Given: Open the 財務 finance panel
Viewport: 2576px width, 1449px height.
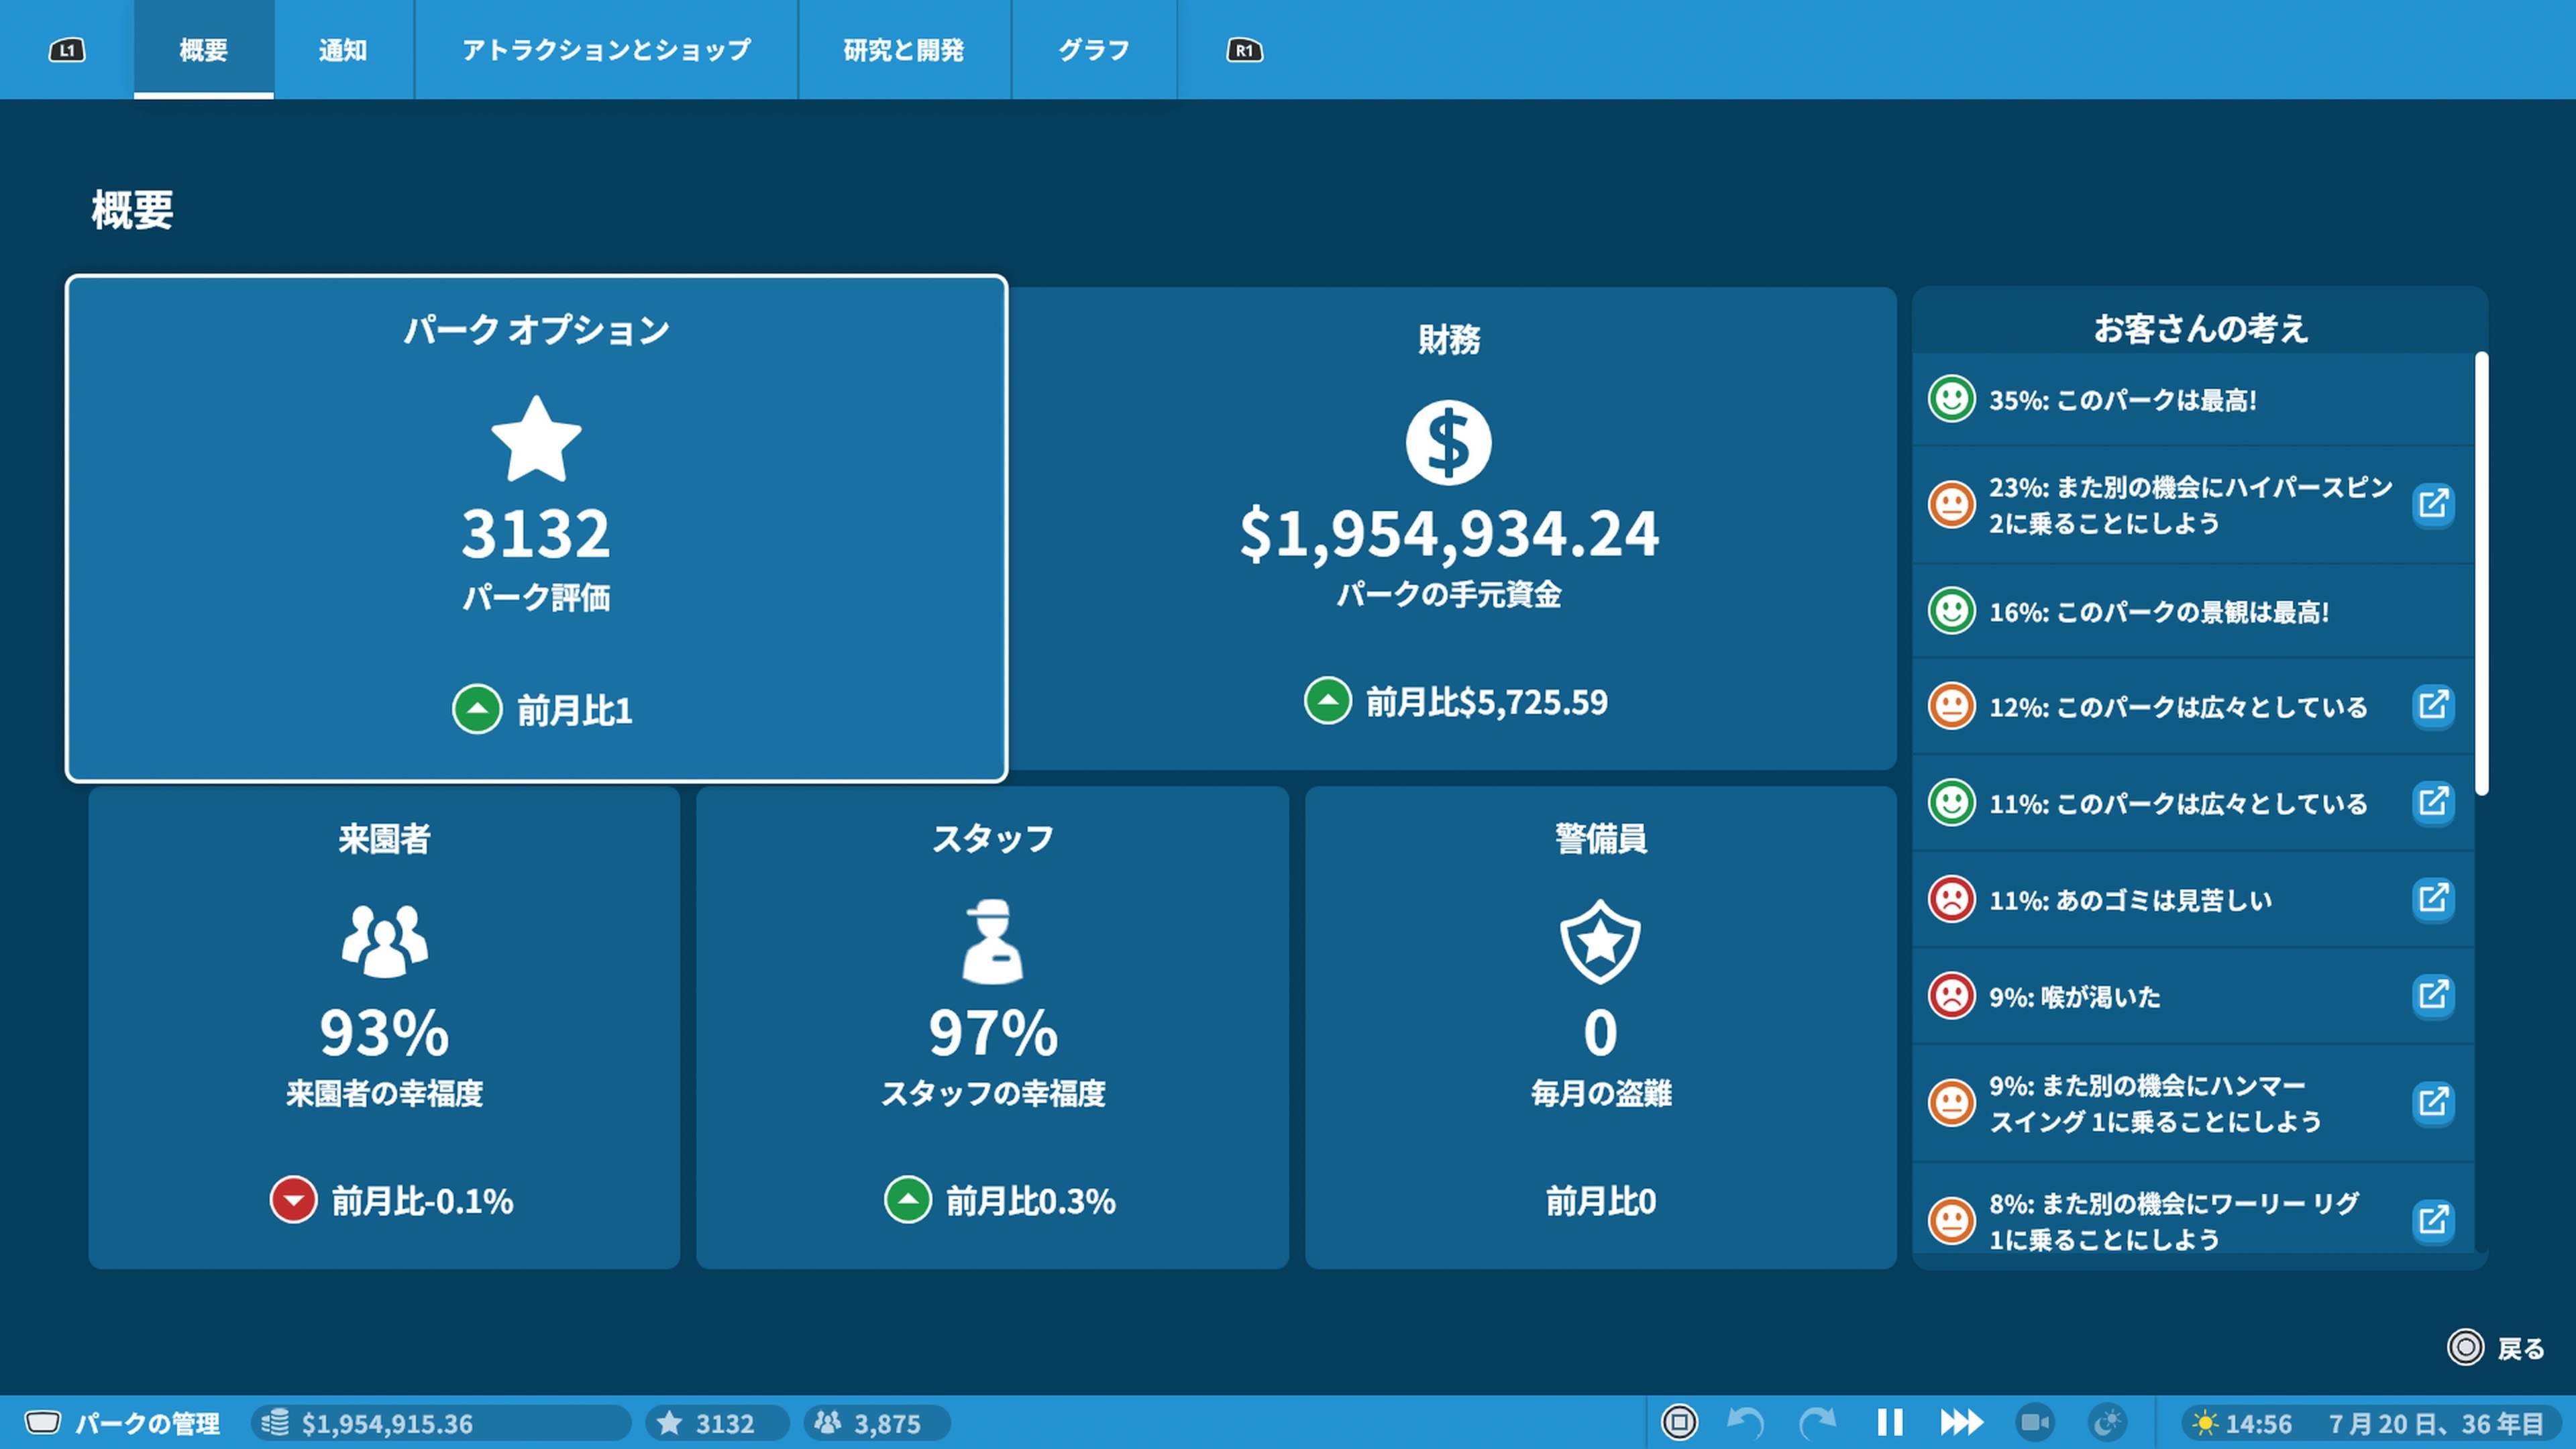Looking at the screenshot, I should 1448,528.
